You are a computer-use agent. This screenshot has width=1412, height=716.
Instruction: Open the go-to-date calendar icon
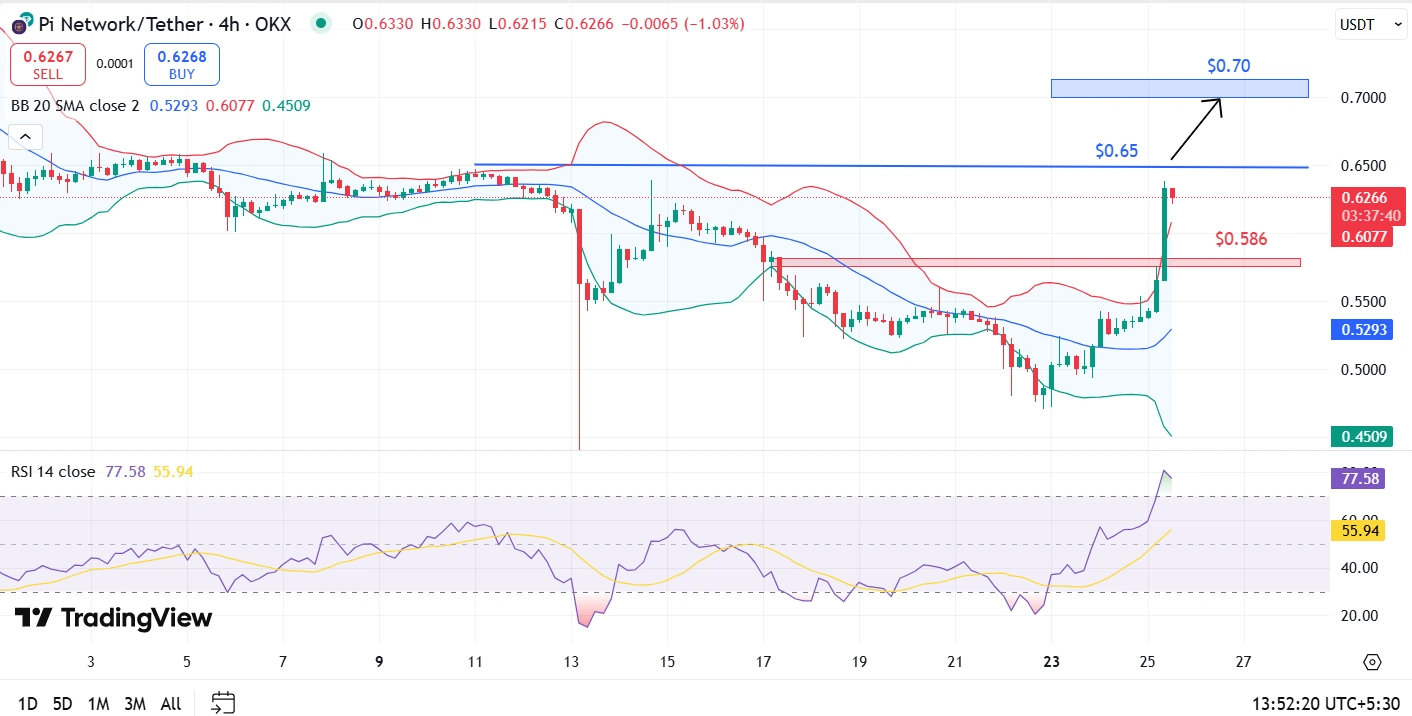(224, 703)
